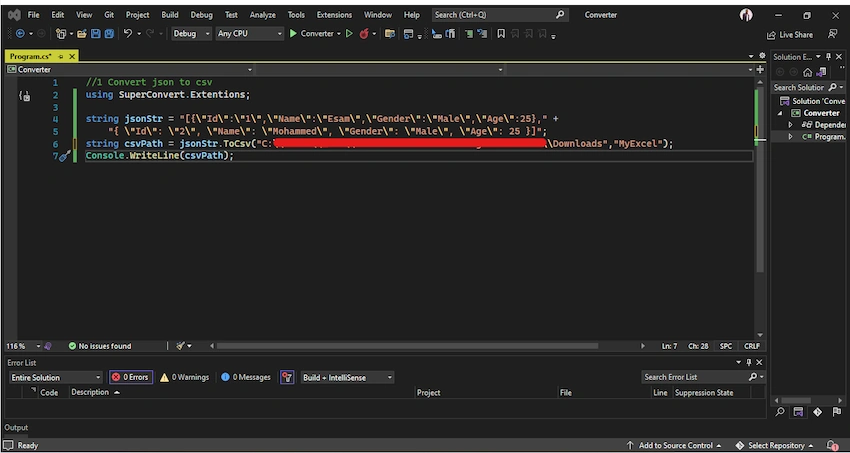Collapse the Converter project node in Solution Explorer
The image size is (850, 453).
click(780, 113)
